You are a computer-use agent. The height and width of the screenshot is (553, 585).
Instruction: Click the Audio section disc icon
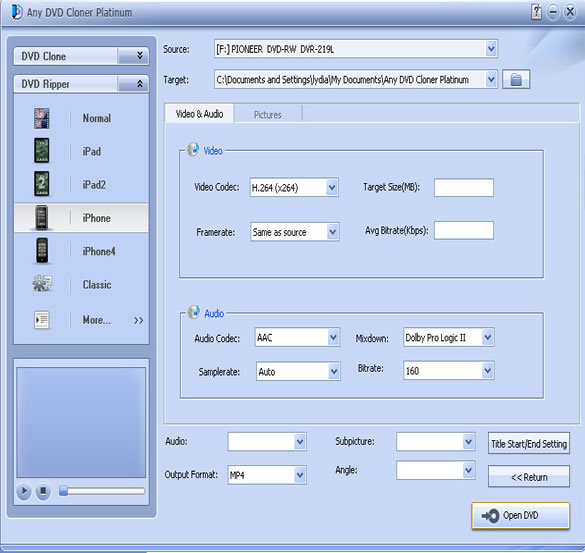[194, 312]
